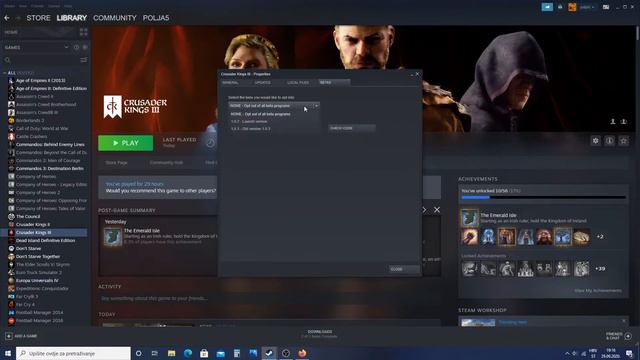Click the achievements progress bar

point(543,198)
